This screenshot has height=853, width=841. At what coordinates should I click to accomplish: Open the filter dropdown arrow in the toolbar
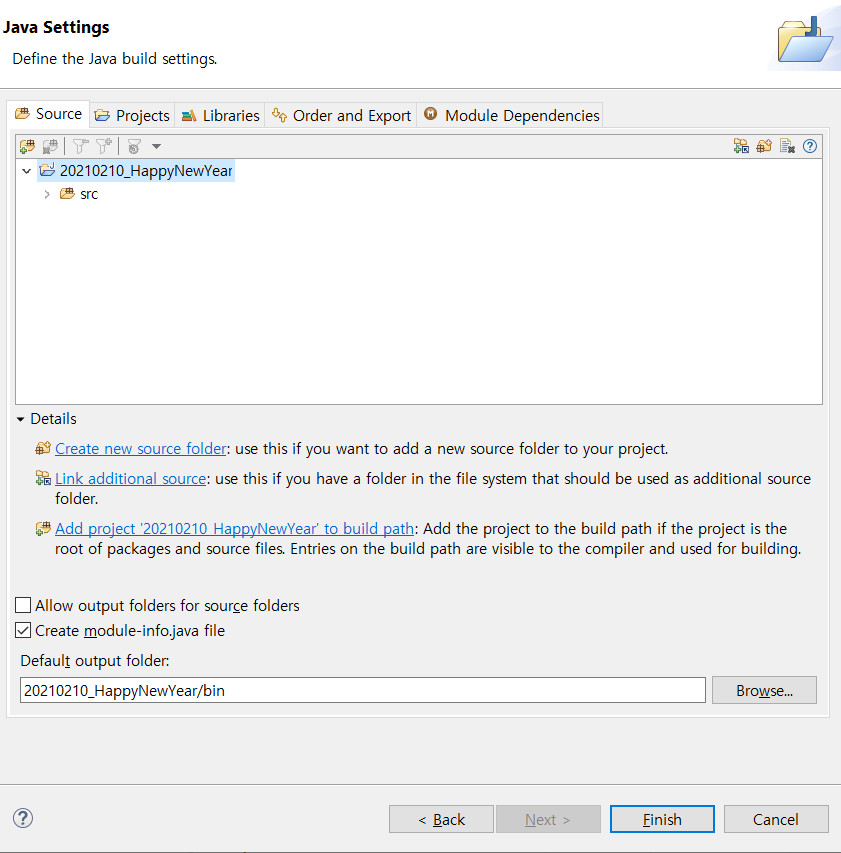(156, 146)
